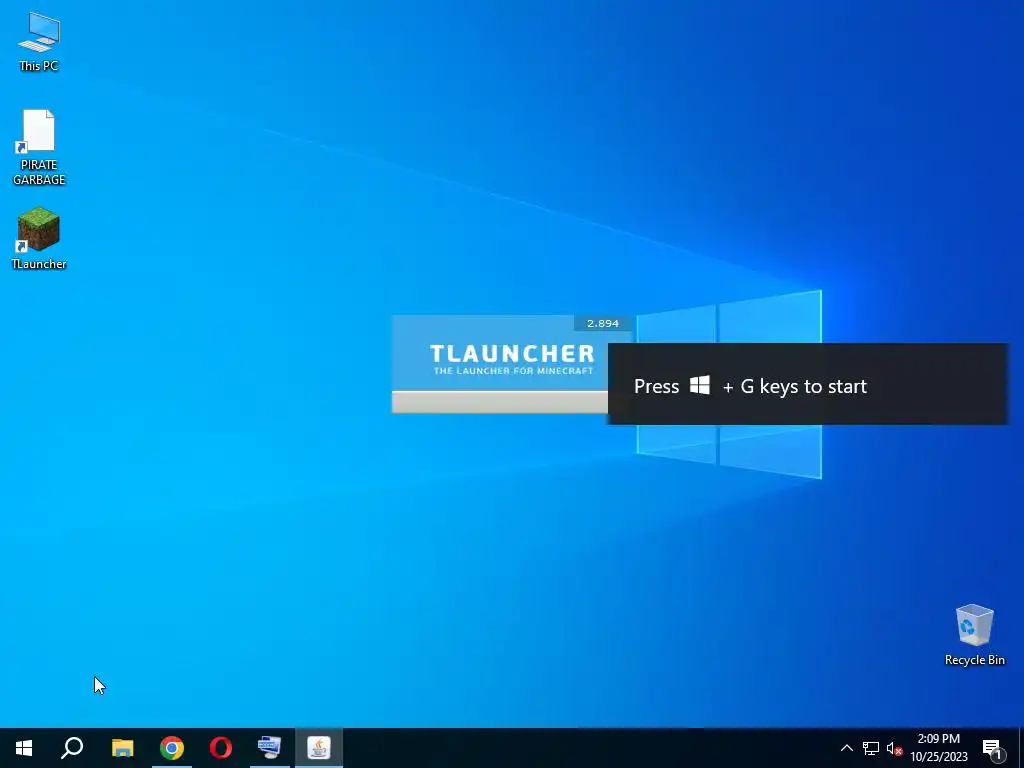This screenshot has width=1024, height=768.
Task: Open Opera browser from taskbar
Action: tap(221, 748)
